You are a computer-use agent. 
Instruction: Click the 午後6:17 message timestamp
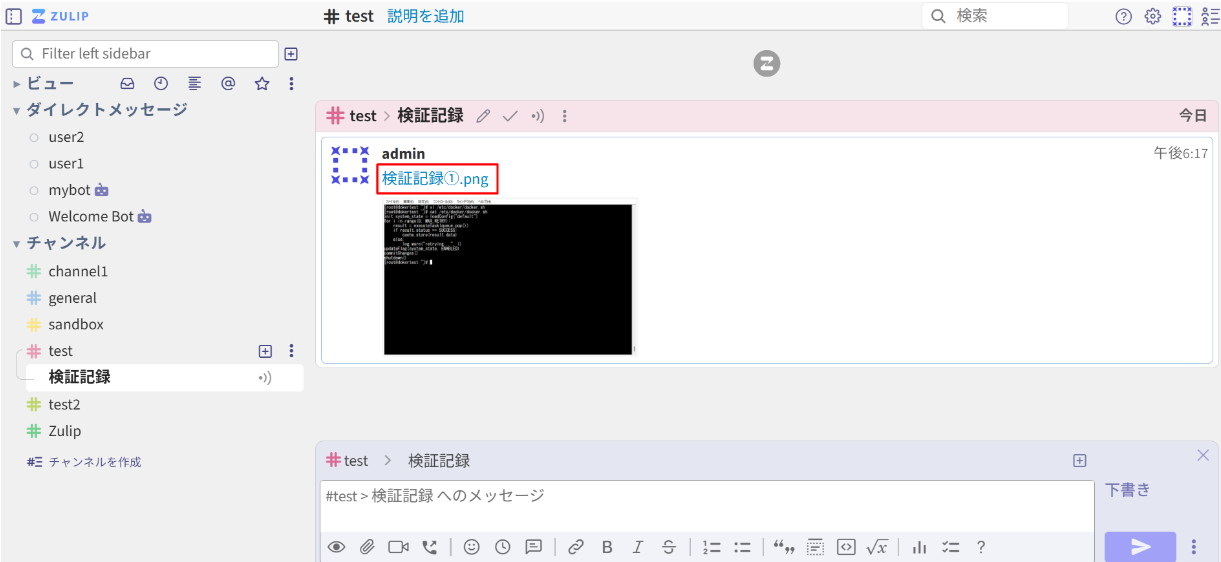click(1181, 153)
